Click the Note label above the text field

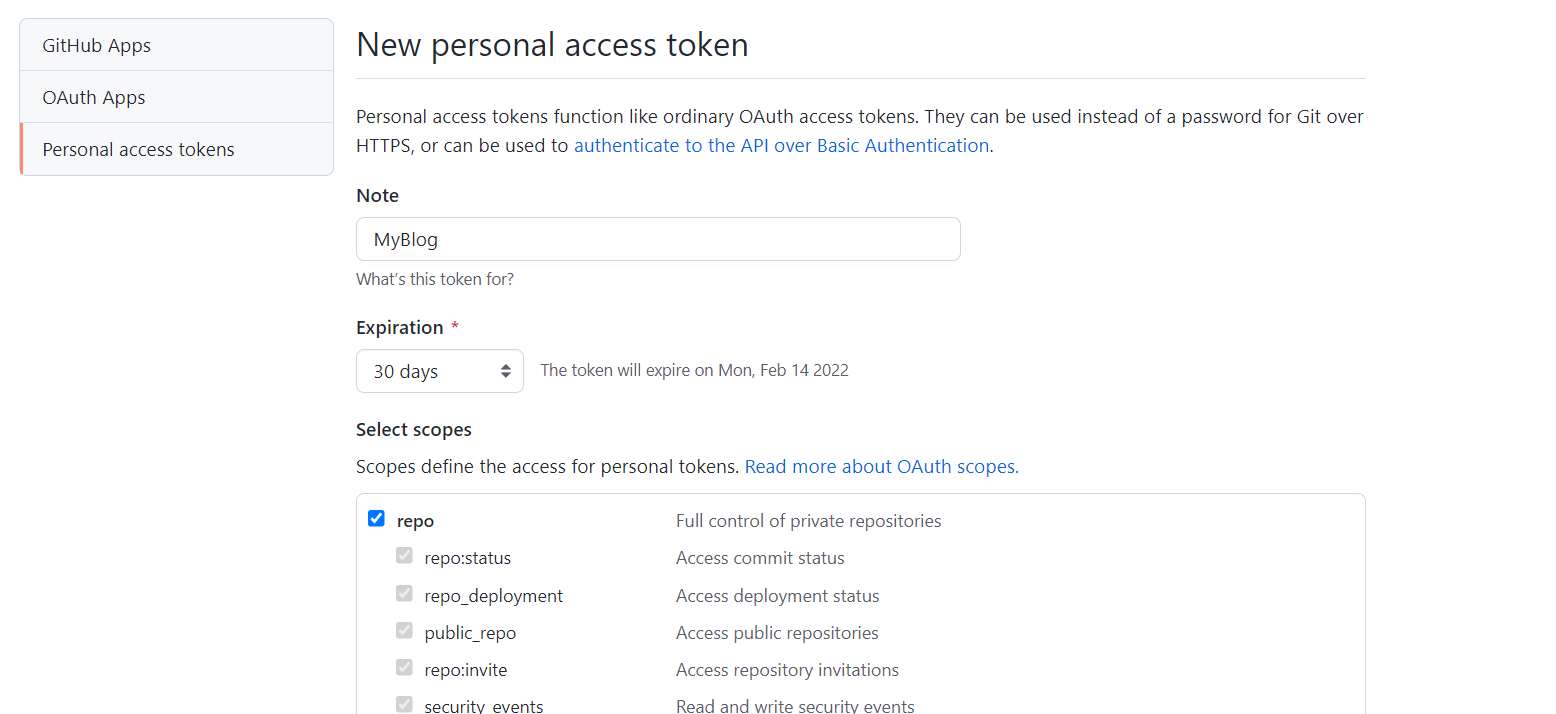coord(377,196)
